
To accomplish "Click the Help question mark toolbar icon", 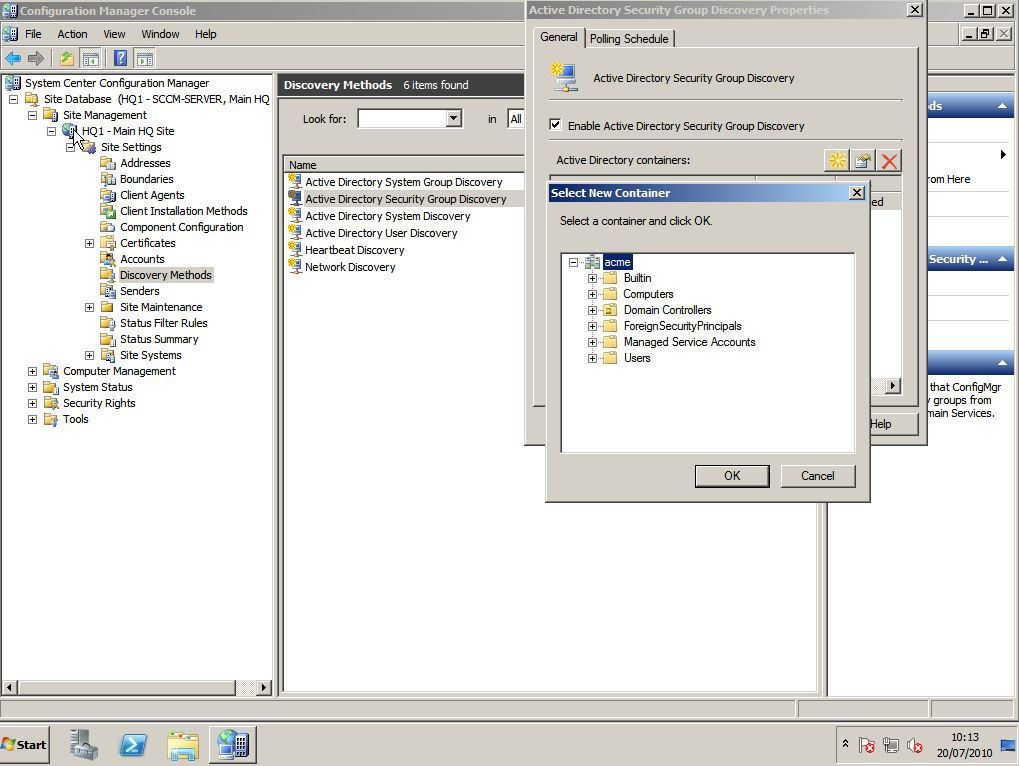I will point(120,58).
